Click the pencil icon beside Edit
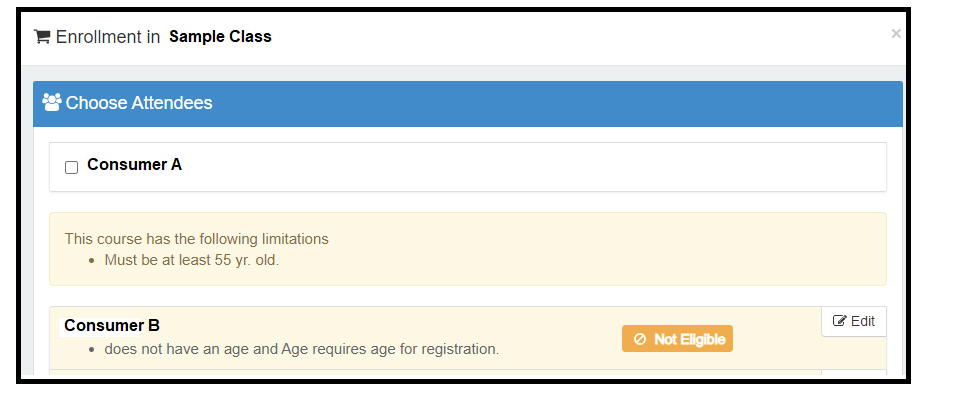This screenshot has width=957, height=405. pyautogui.click(x=840, y=321)
